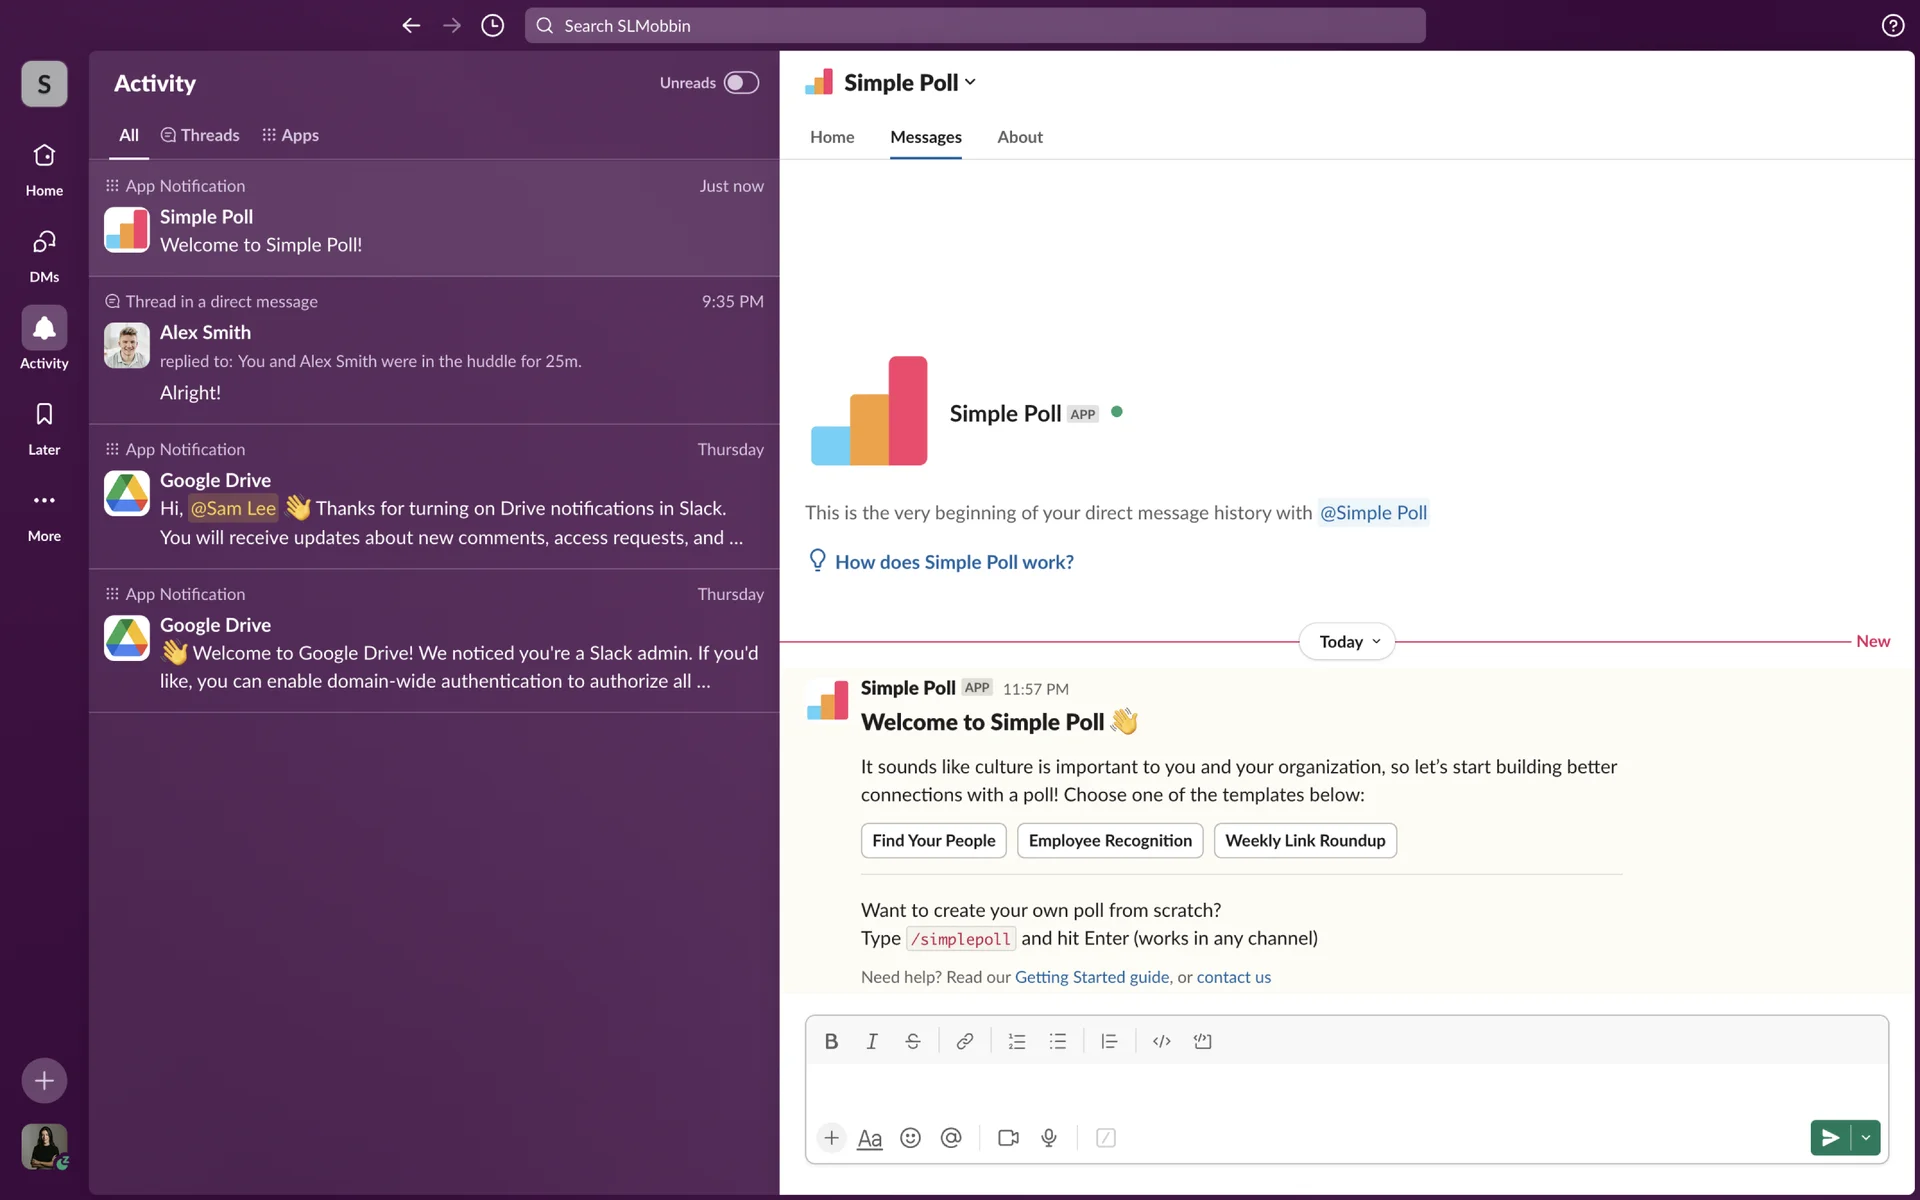Viewport: 1920px width, 1200px height.
Task: Click the Strikethrough formatting icon
Action: tap(912, 1041)
